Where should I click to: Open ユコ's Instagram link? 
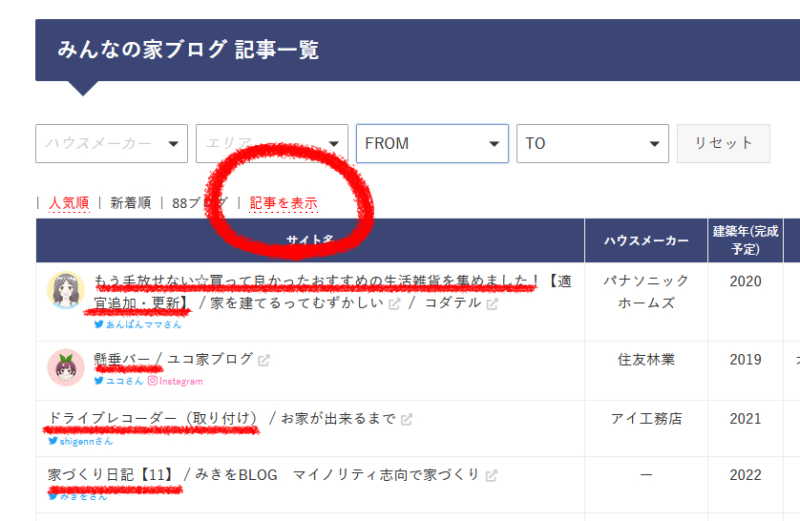point(176,381)
